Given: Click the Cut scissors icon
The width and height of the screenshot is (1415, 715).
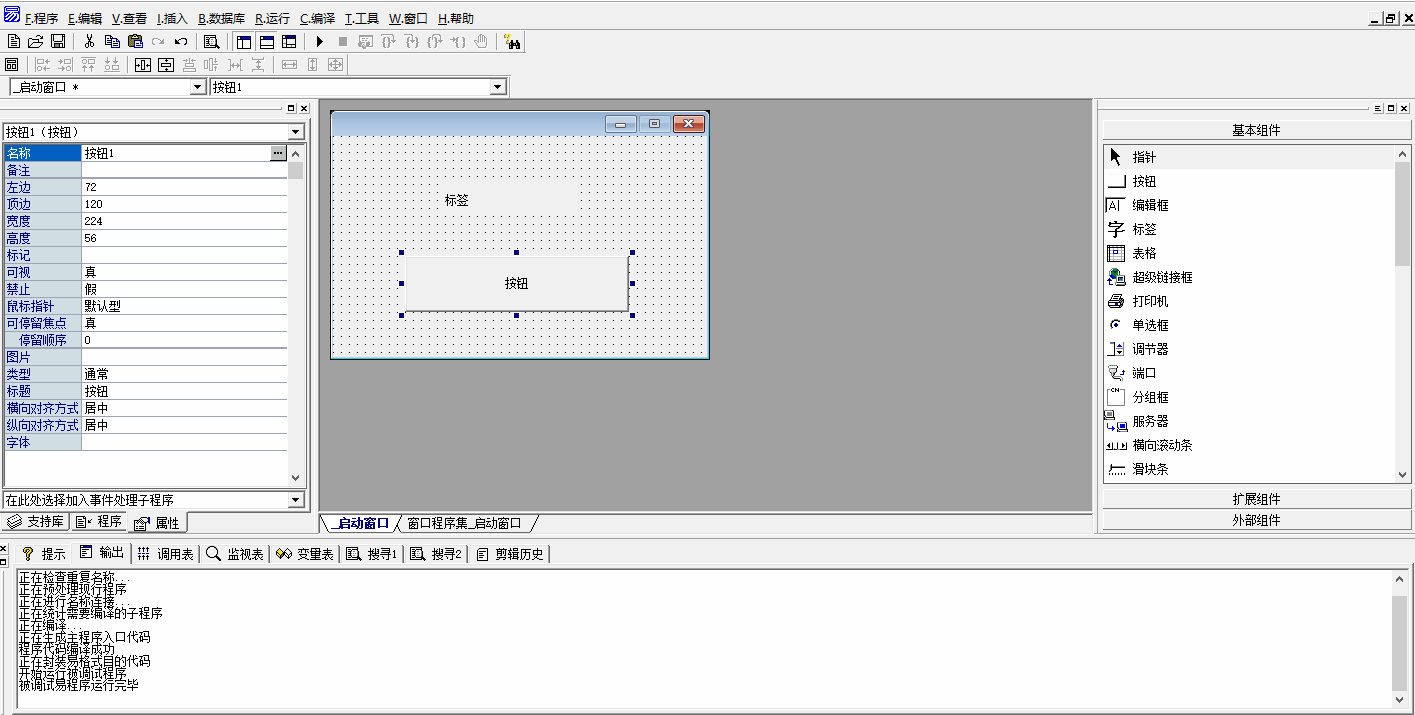Looking at the screenshot, I should [x=89, y=41].
